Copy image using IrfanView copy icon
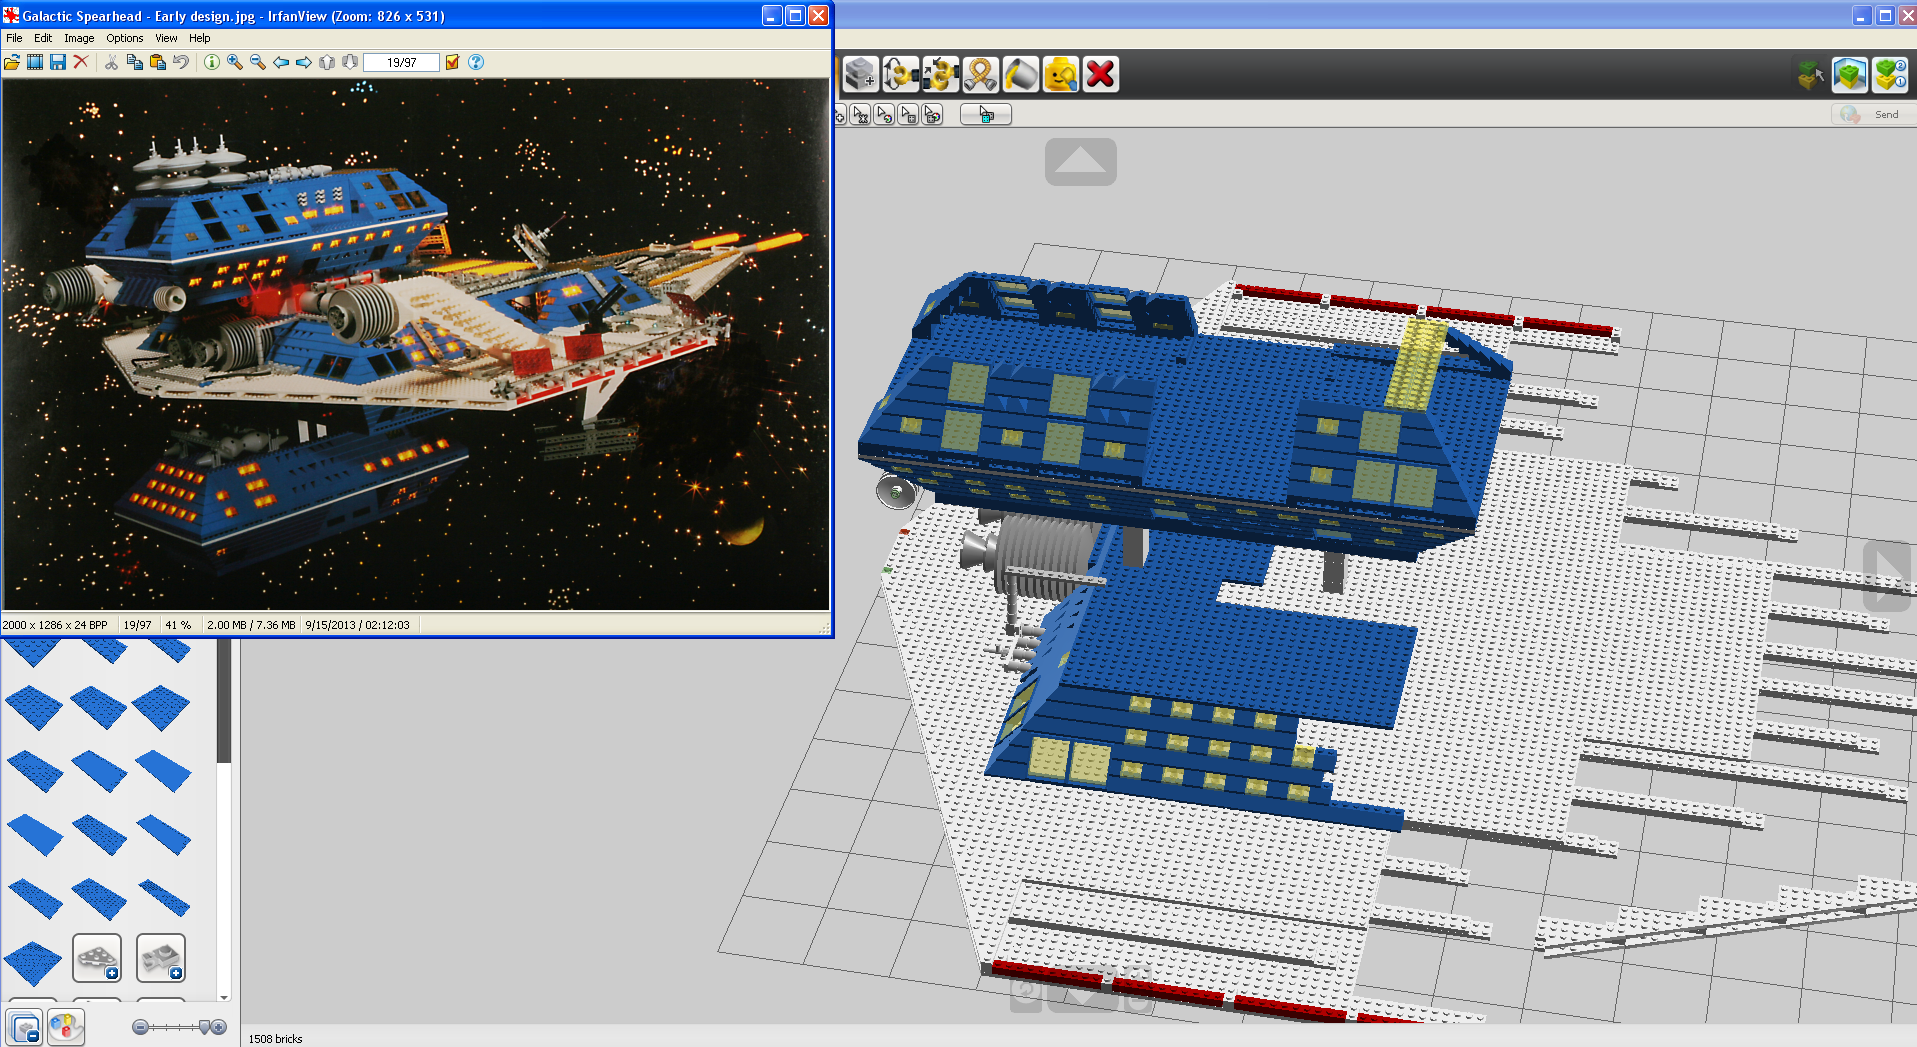 coord(134,62)
